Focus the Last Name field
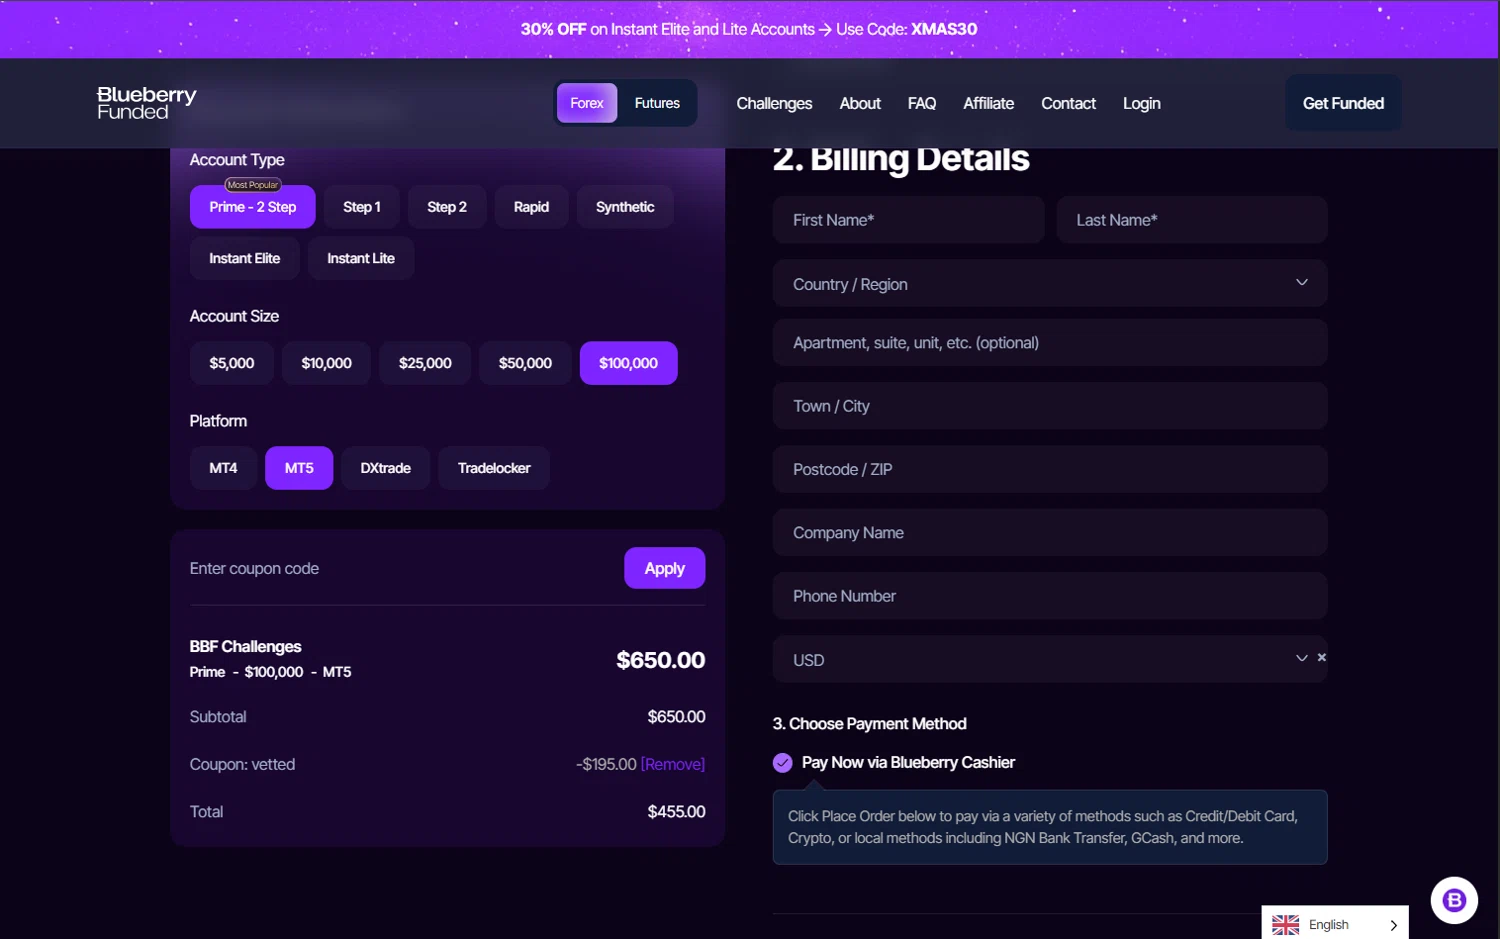Viewport: 1500px width, 939px height. click(1192, 220)
